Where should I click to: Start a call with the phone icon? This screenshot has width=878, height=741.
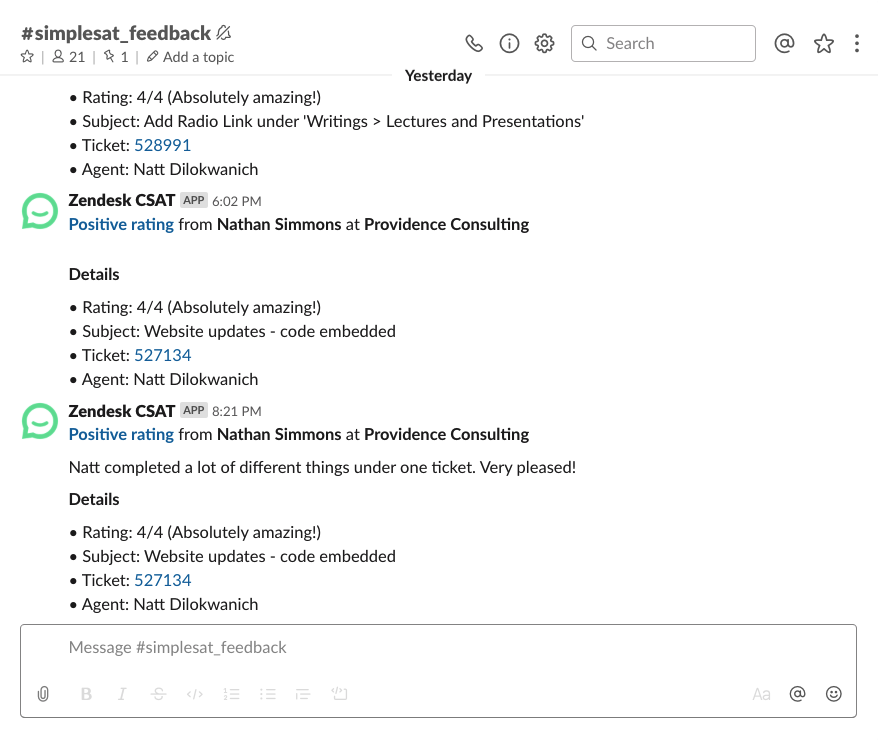tap(474, 43)
